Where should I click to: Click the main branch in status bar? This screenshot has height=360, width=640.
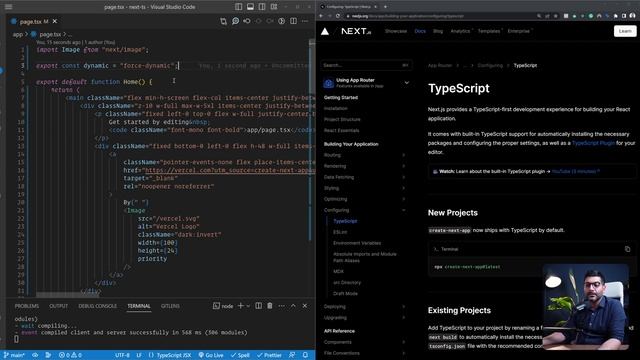point(14,356)
